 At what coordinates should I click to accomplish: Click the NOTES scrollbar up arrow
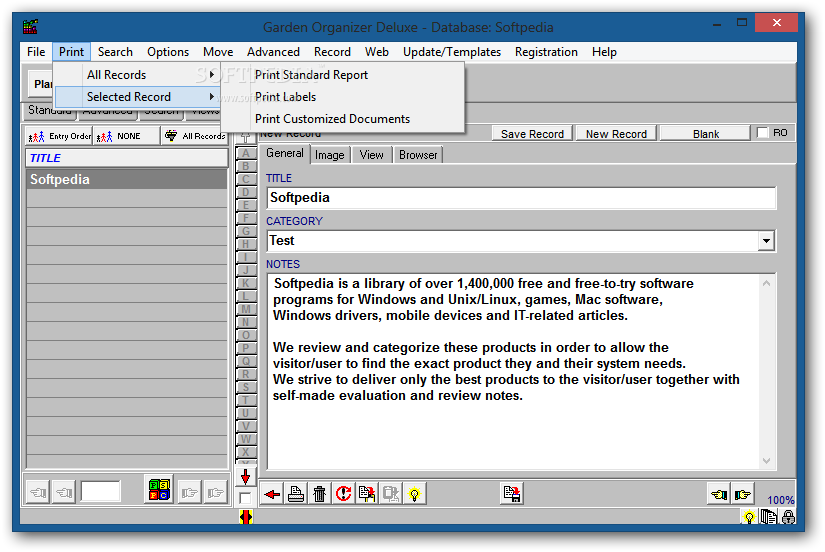[767, 283]
